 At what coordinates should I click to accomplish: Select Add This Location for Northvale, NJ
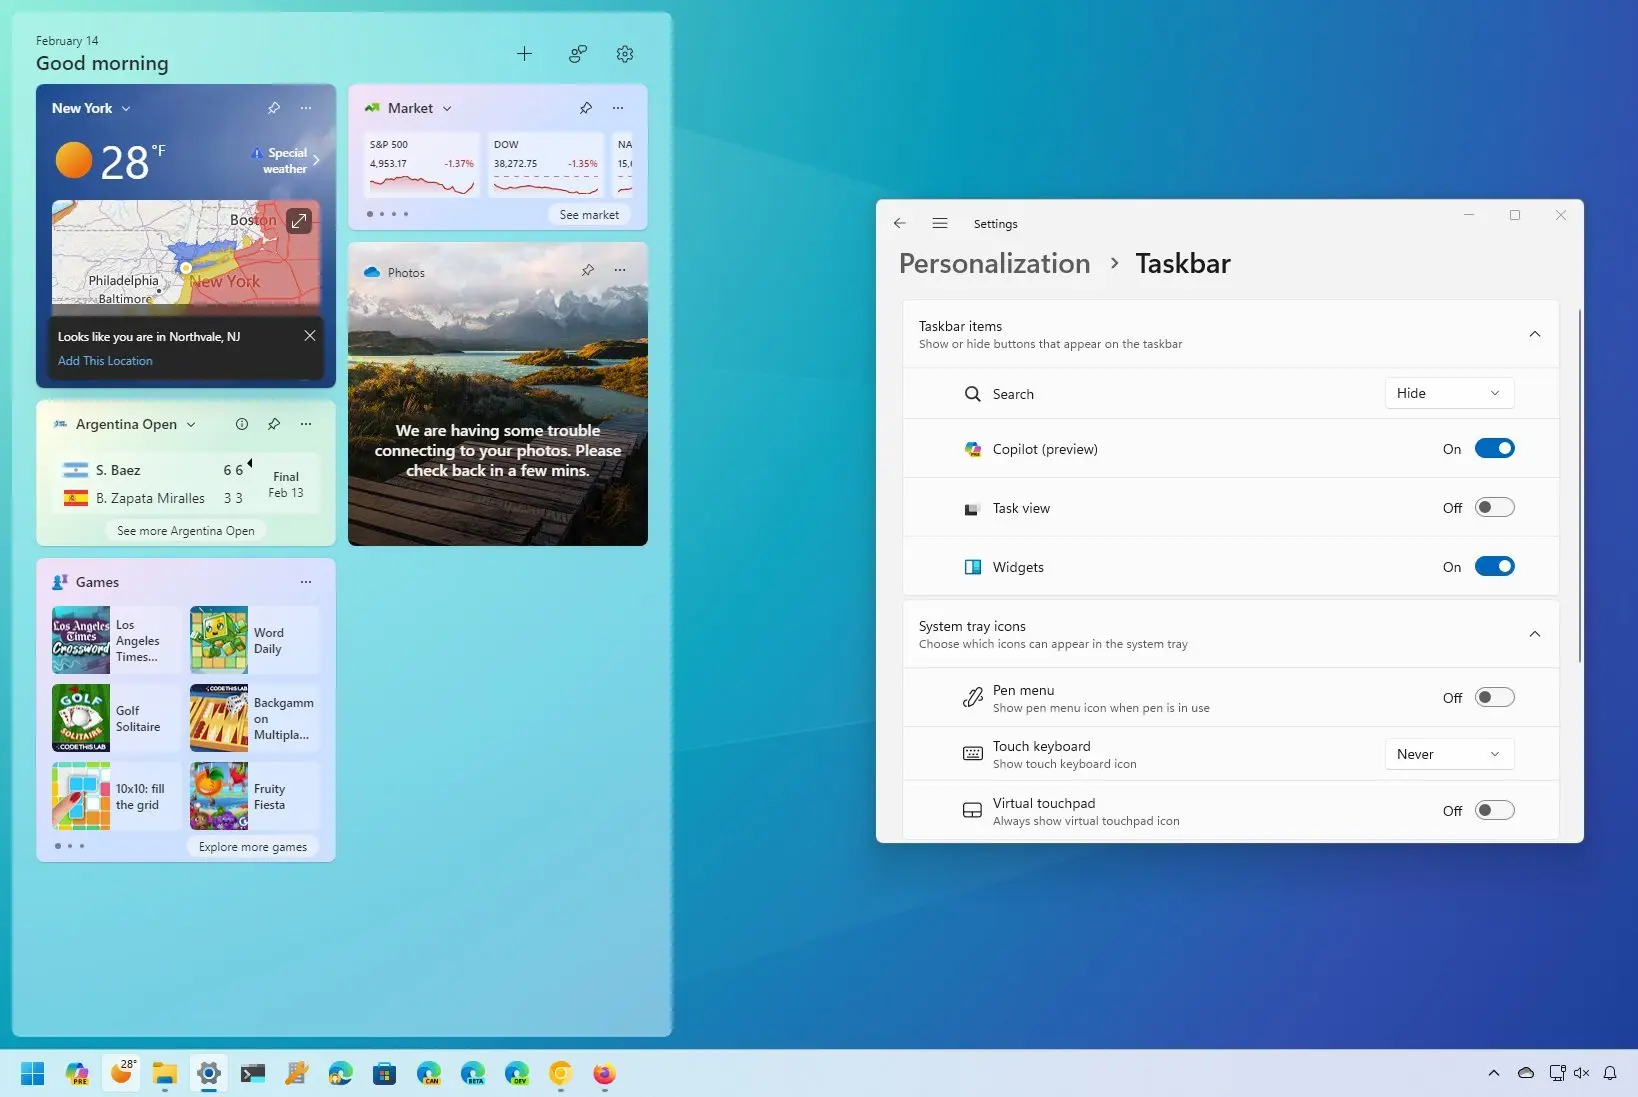pyautogui.click(x=105, y=360)
